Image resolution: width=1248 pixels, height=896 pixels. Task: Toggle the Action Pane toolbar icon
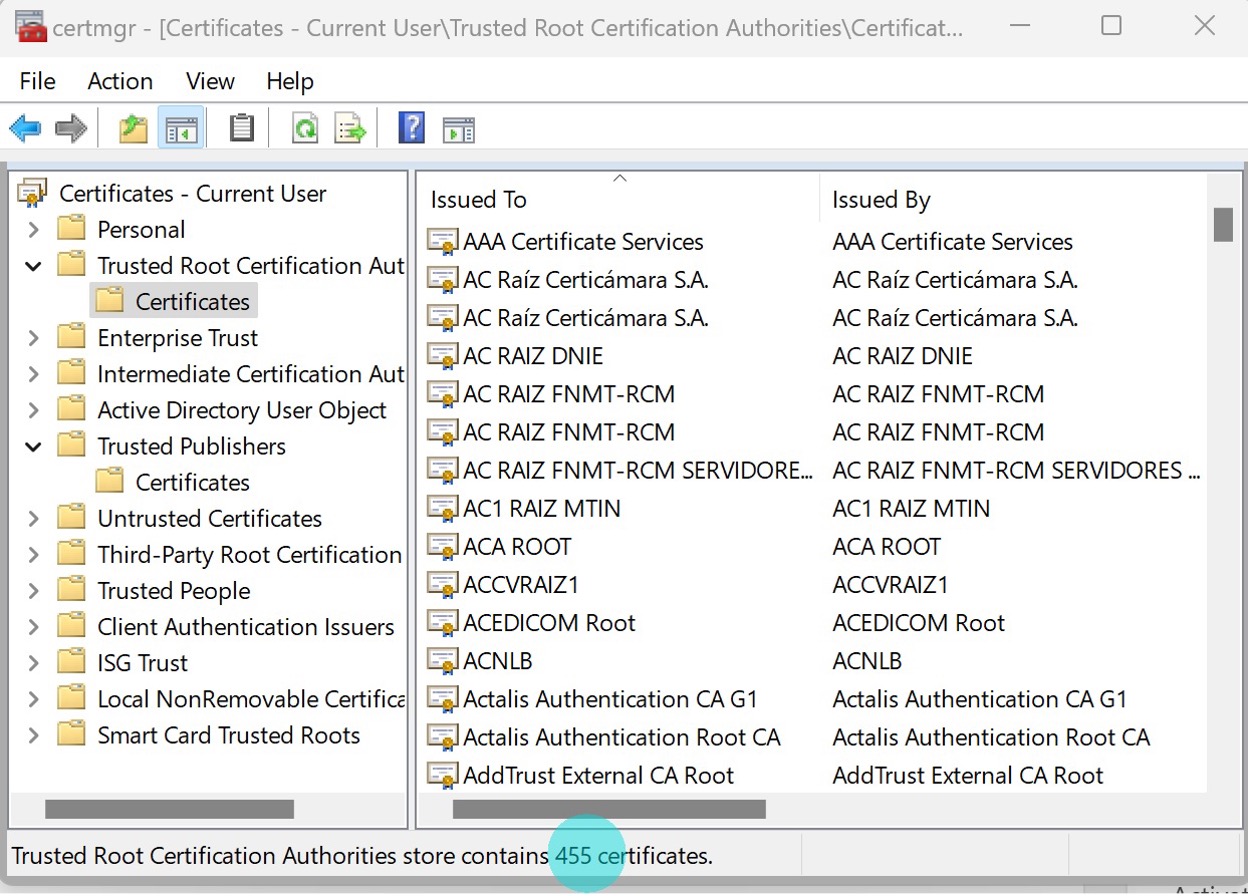click(x=459, y=129)
